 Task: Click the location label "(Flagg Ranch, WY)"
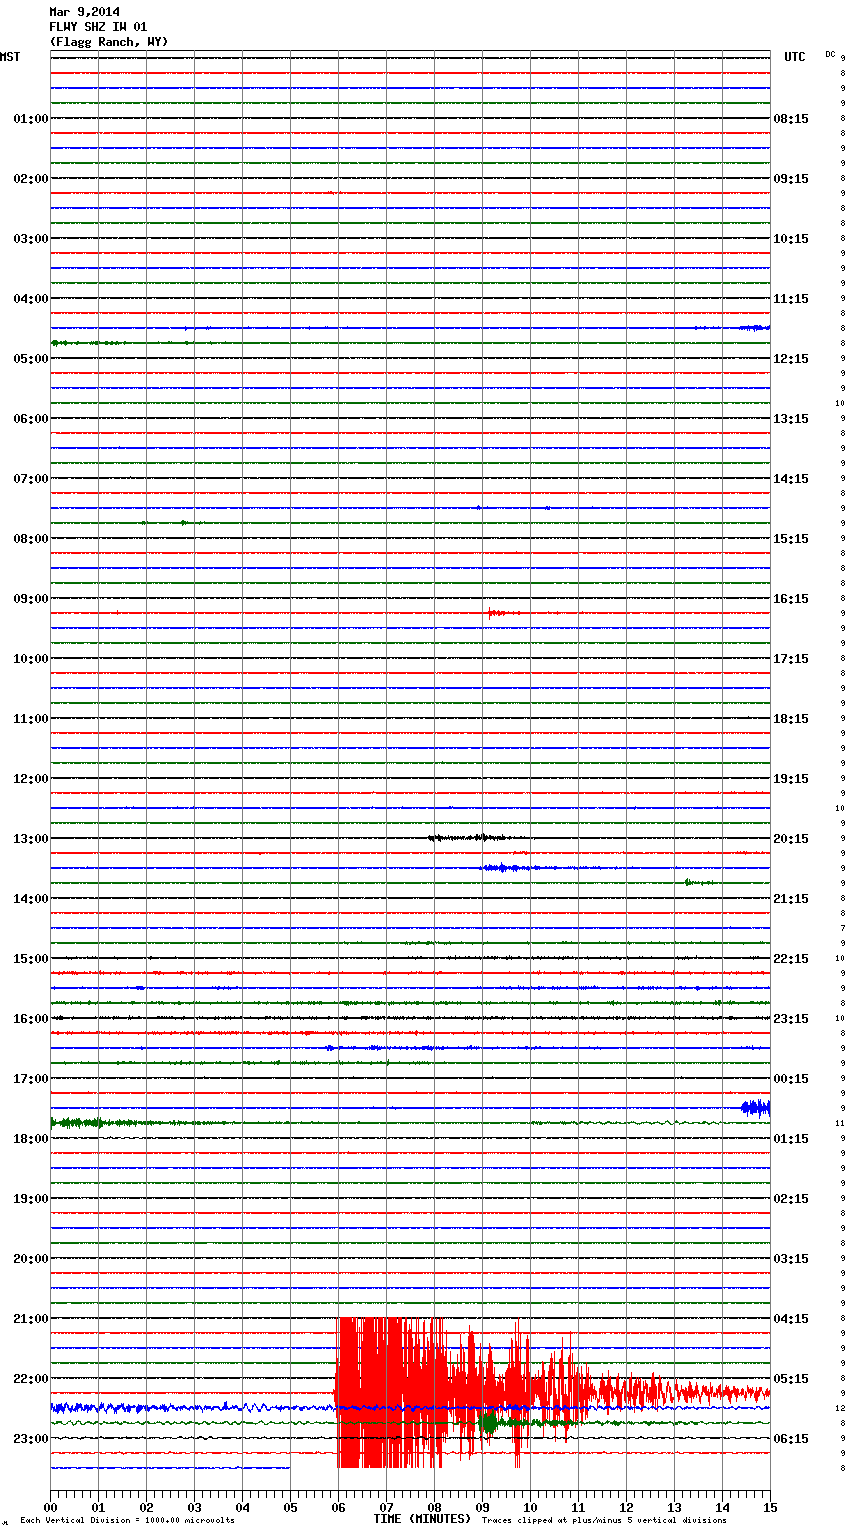point(109,42)
